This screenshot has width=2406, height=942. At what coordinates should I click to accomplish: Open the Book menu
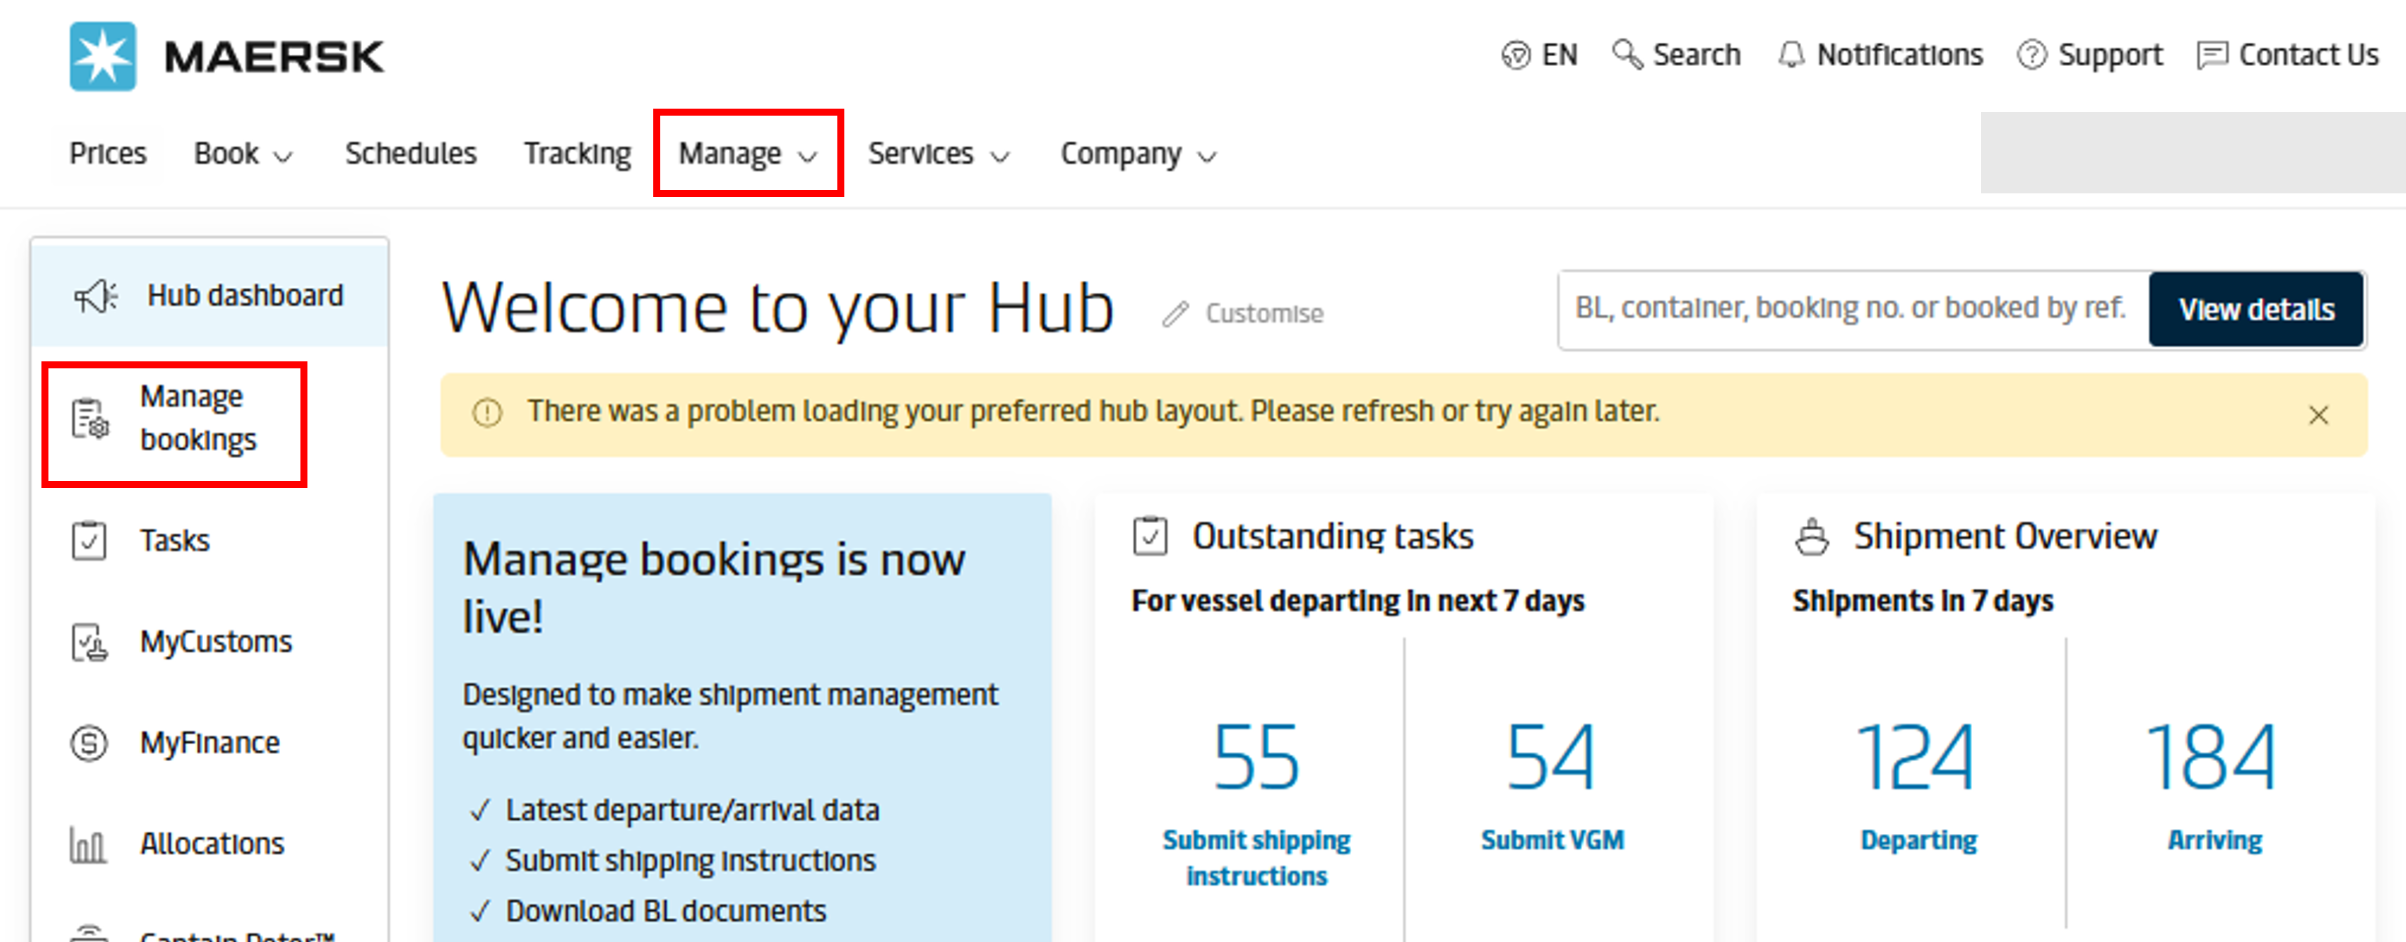(244, 154)
